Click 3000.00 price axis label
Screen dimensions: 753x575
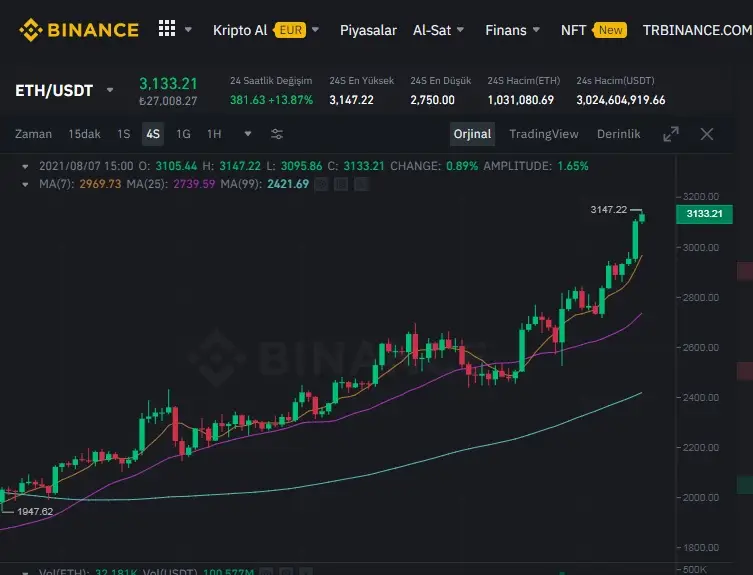click(701, 247)
